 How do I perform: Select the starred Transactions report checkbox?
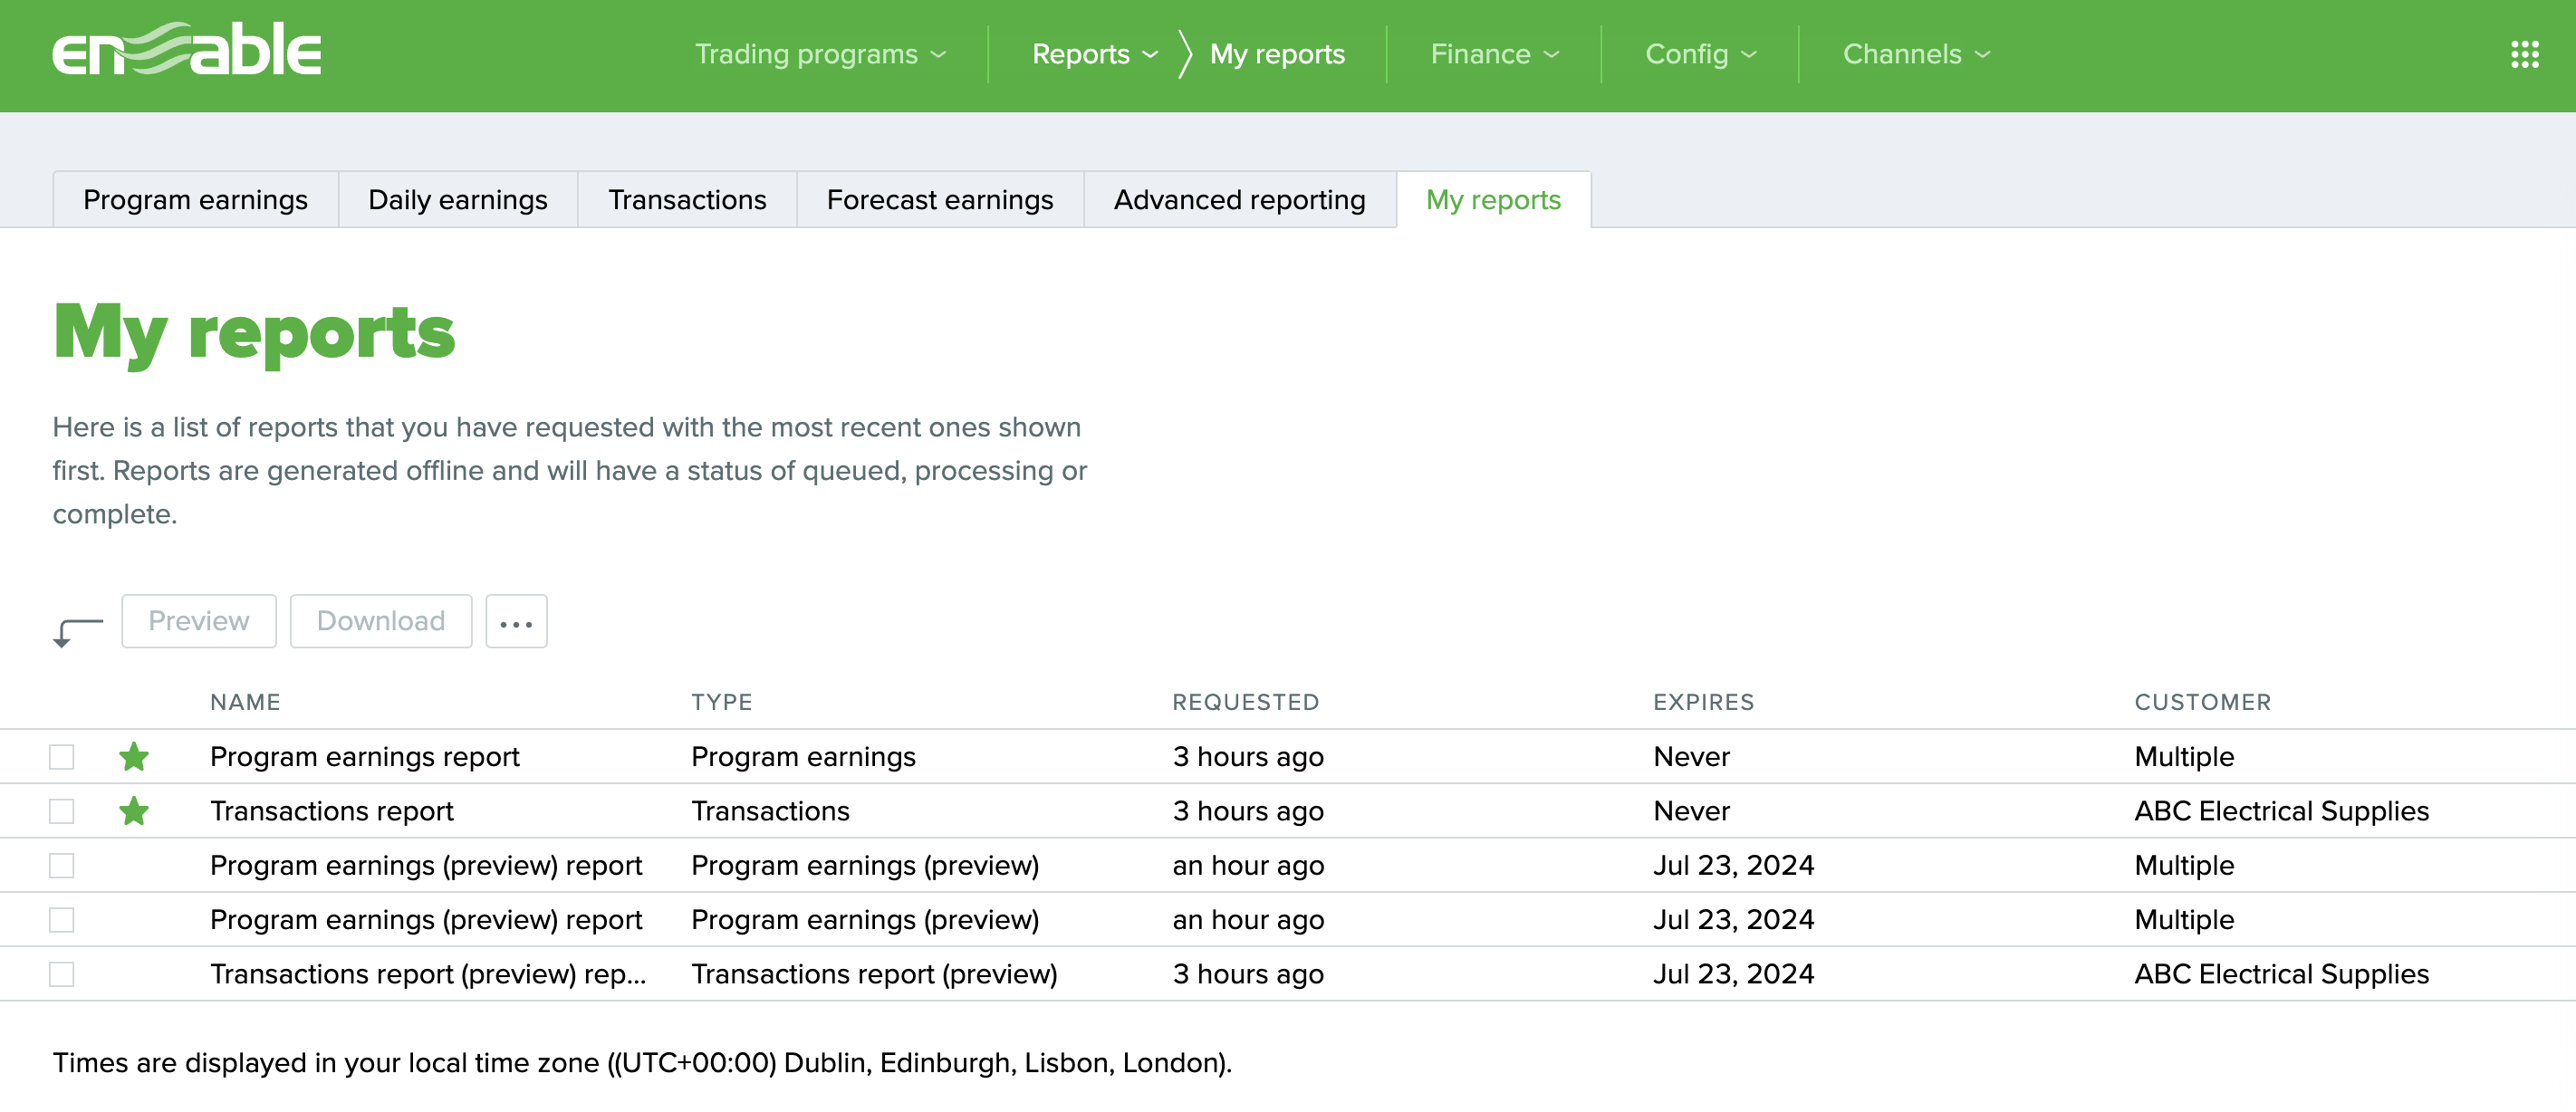(x=62, y=811)
